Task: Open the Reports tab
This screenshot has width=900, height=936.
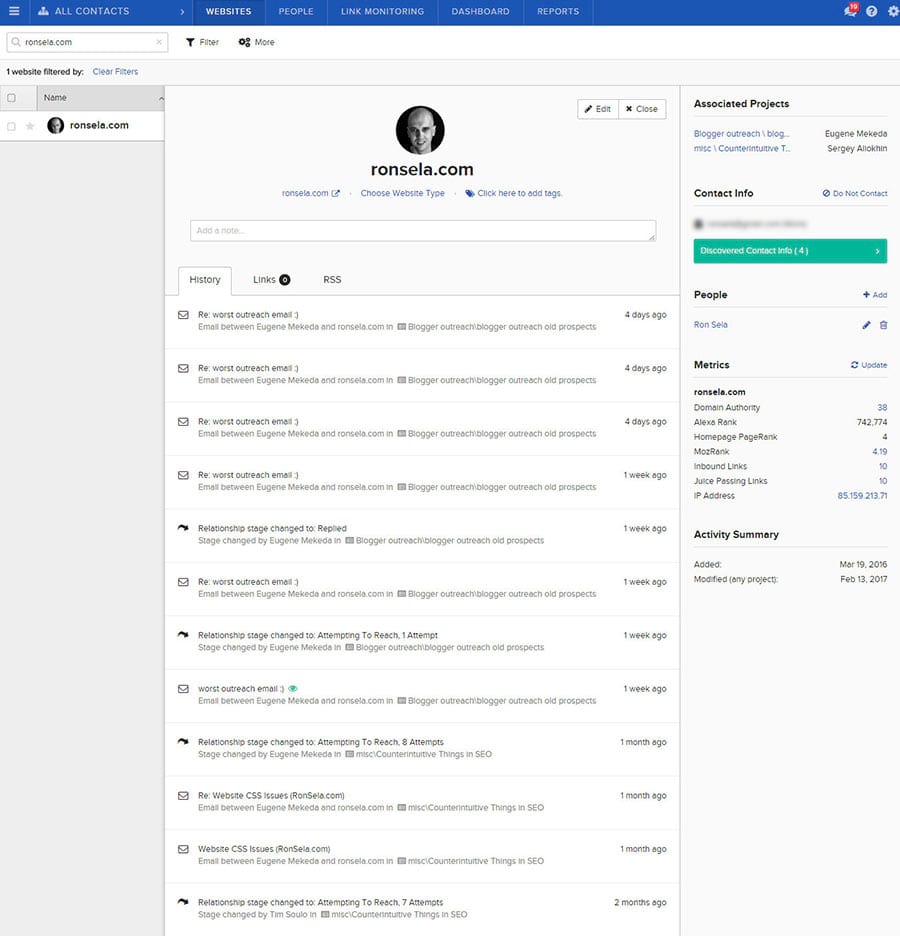Action: click(558, 11)
